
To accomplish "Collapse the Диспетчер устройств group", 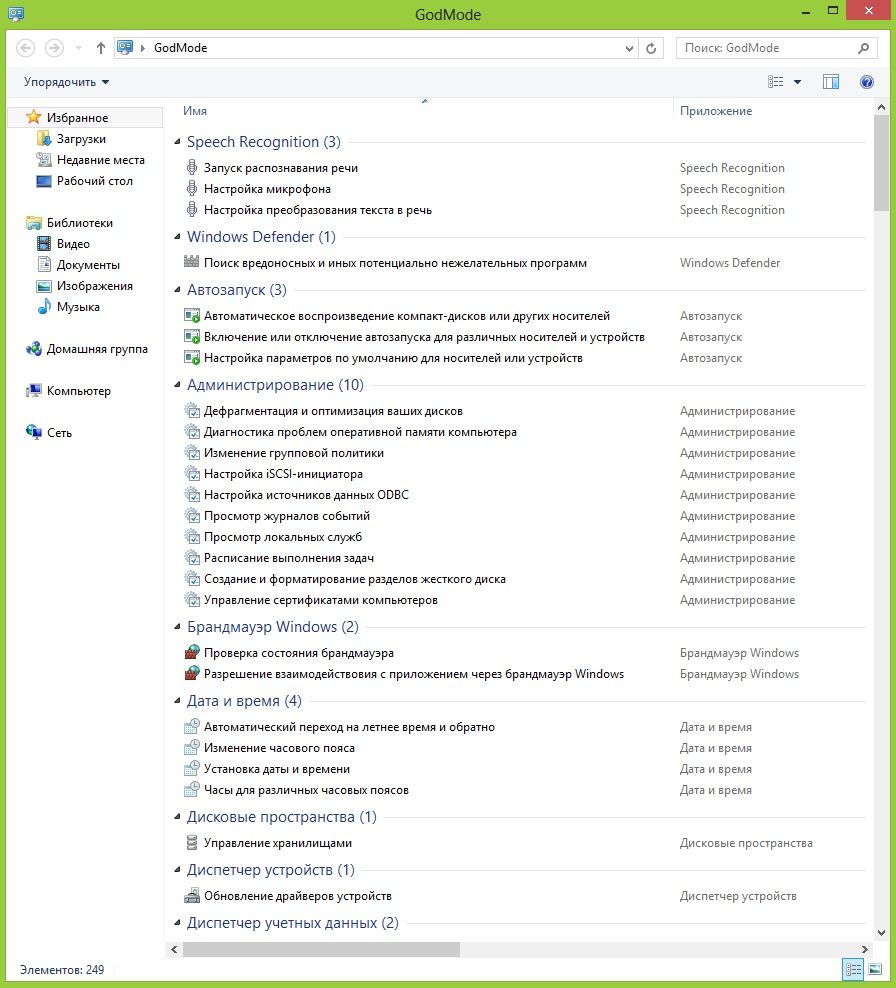I will [177, 870].
